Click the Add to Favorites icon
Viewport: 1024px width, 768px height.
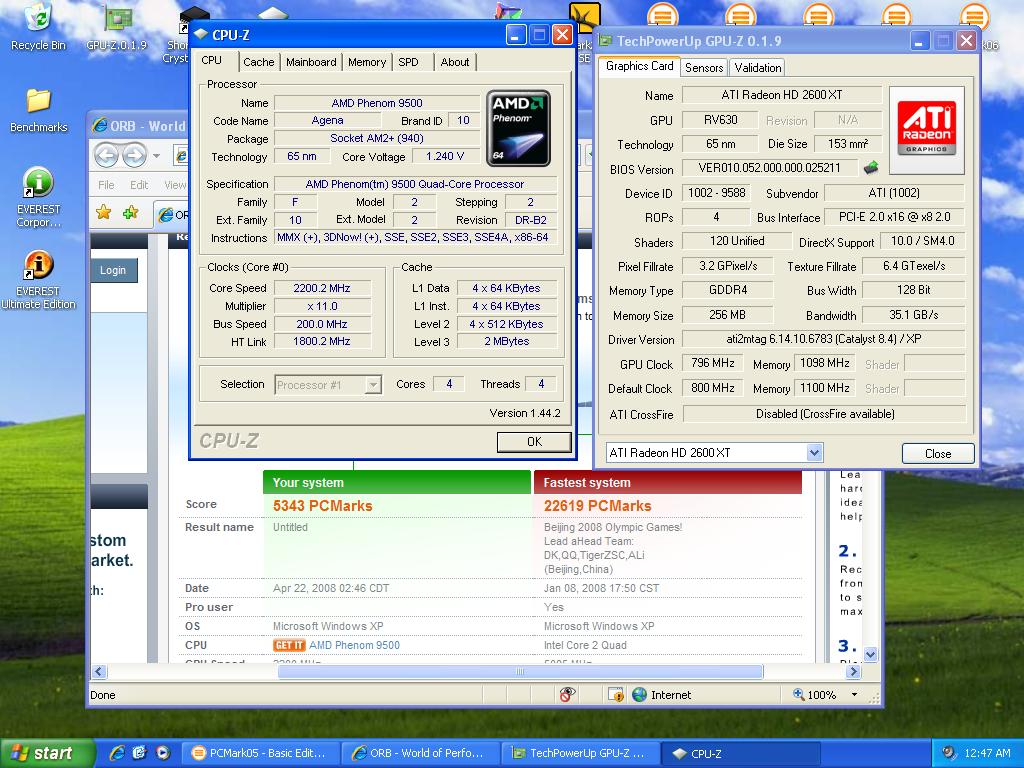point(131,212)
